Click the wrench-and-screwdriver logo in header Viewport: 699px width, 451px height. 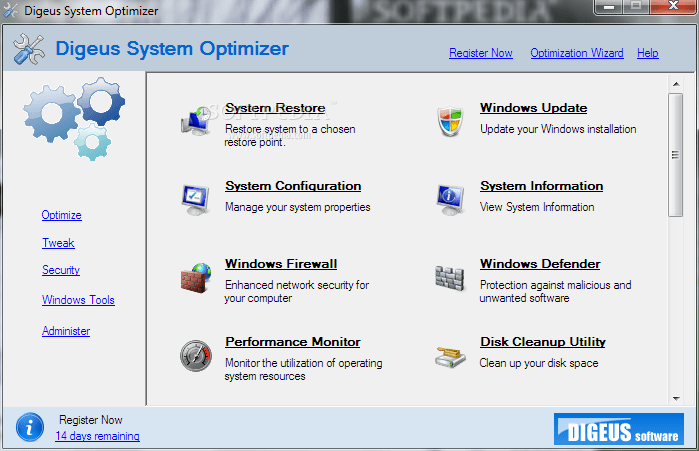[x=29, y=49]
